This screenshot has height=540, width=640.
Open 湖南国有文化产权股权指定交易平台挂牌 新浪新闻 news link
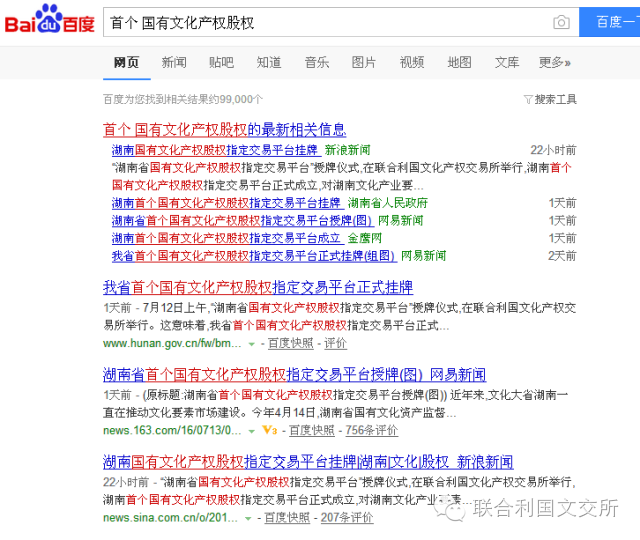click(x=215, y=150)
